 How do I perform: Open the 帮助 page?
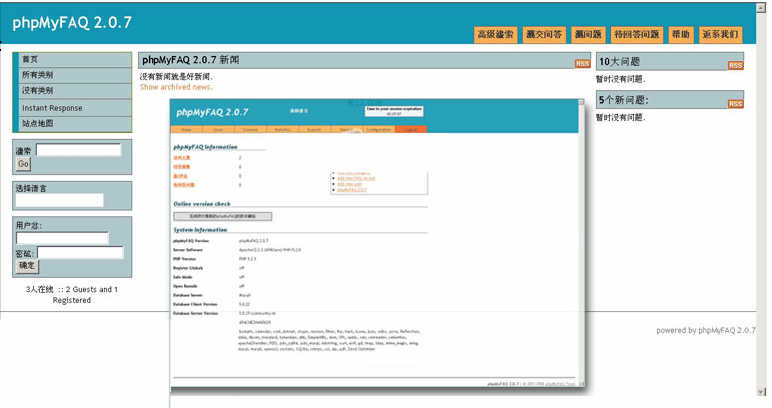[680, 34]
